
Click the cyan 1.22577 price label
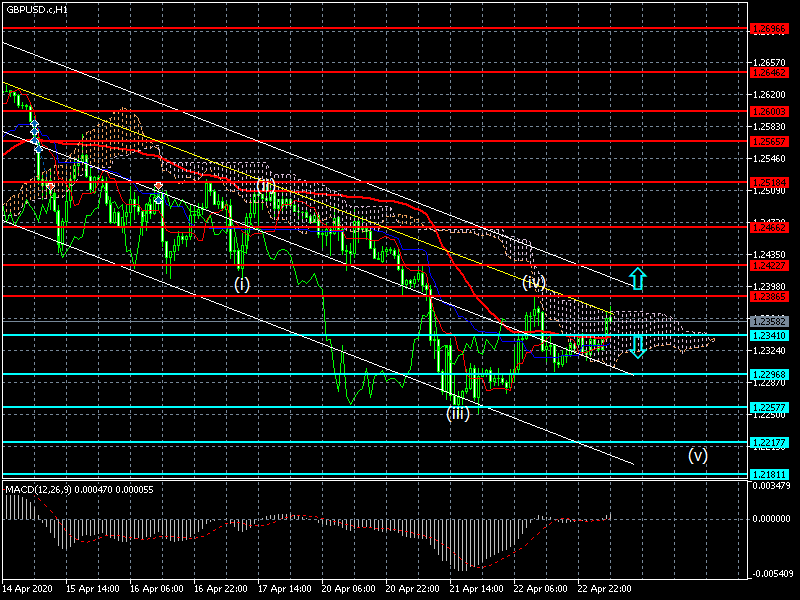[769, 407]
